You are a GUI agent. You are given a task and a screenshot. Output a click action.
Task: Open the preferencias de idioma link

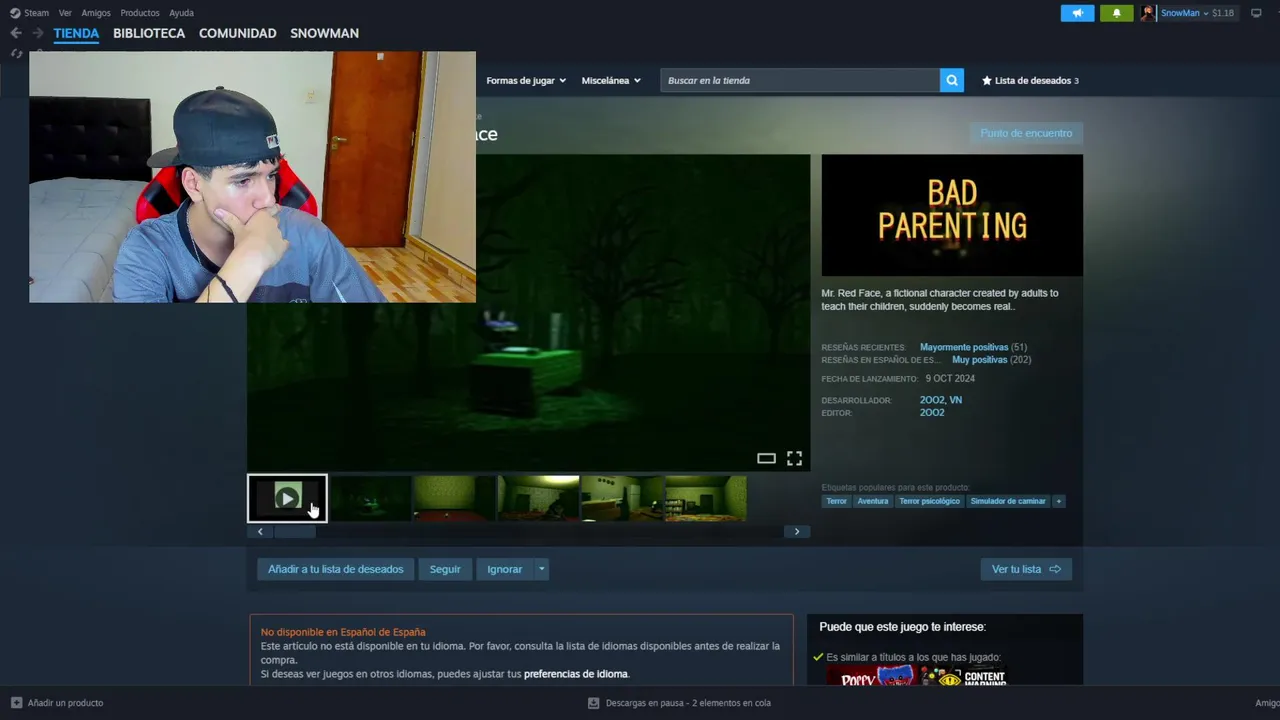(x=576, y=674)
